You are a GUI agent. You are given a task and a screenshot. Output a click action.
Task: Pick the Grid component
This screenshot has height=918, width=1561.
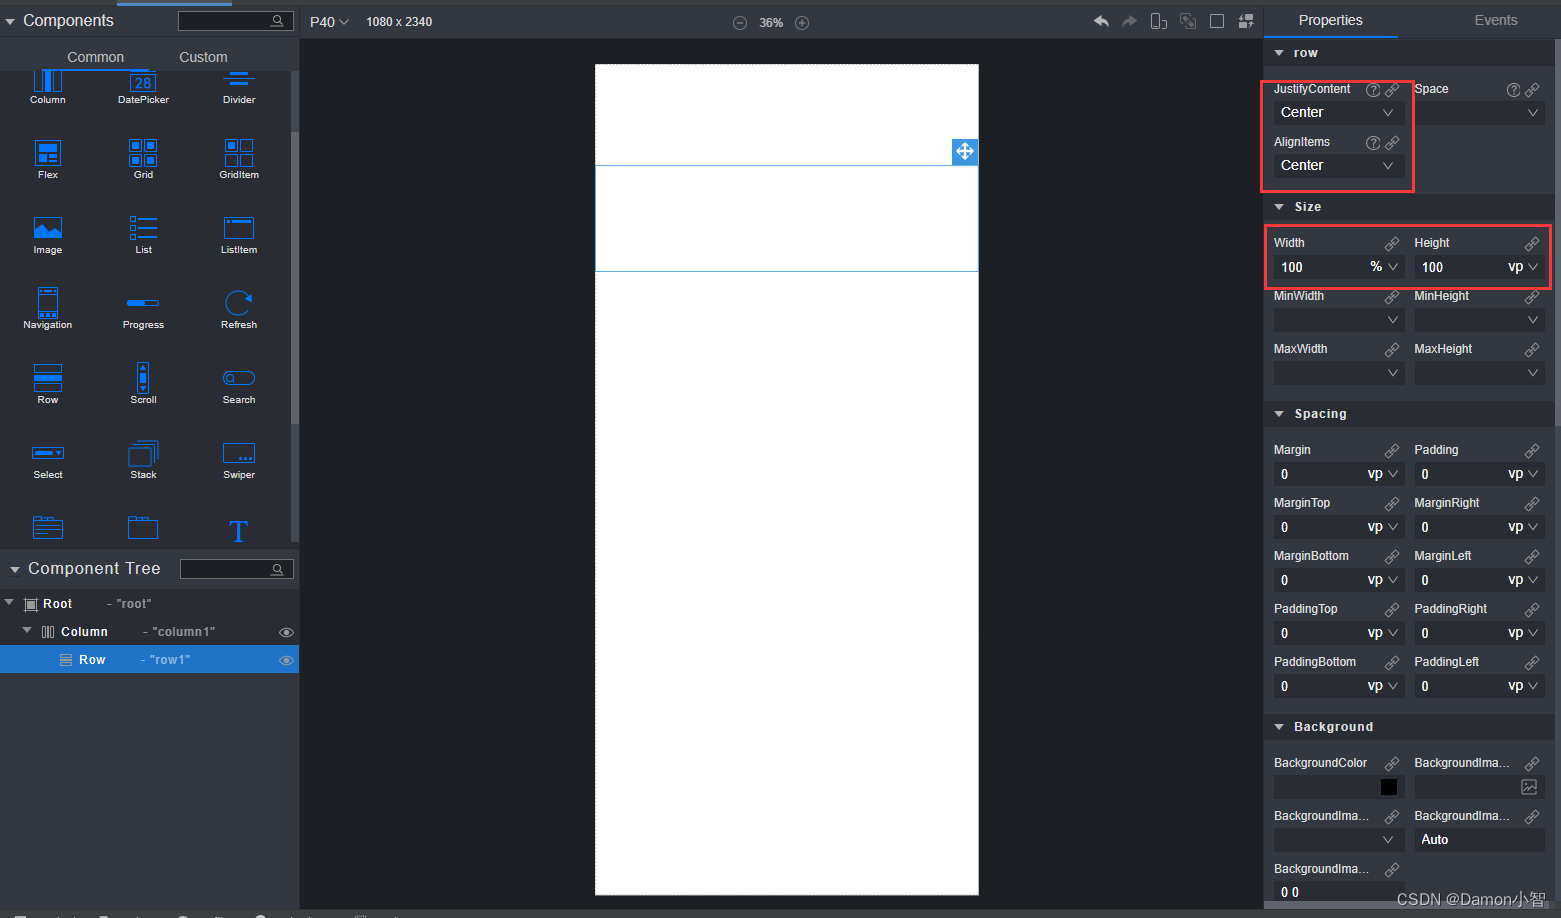click(x=143, y=160)
